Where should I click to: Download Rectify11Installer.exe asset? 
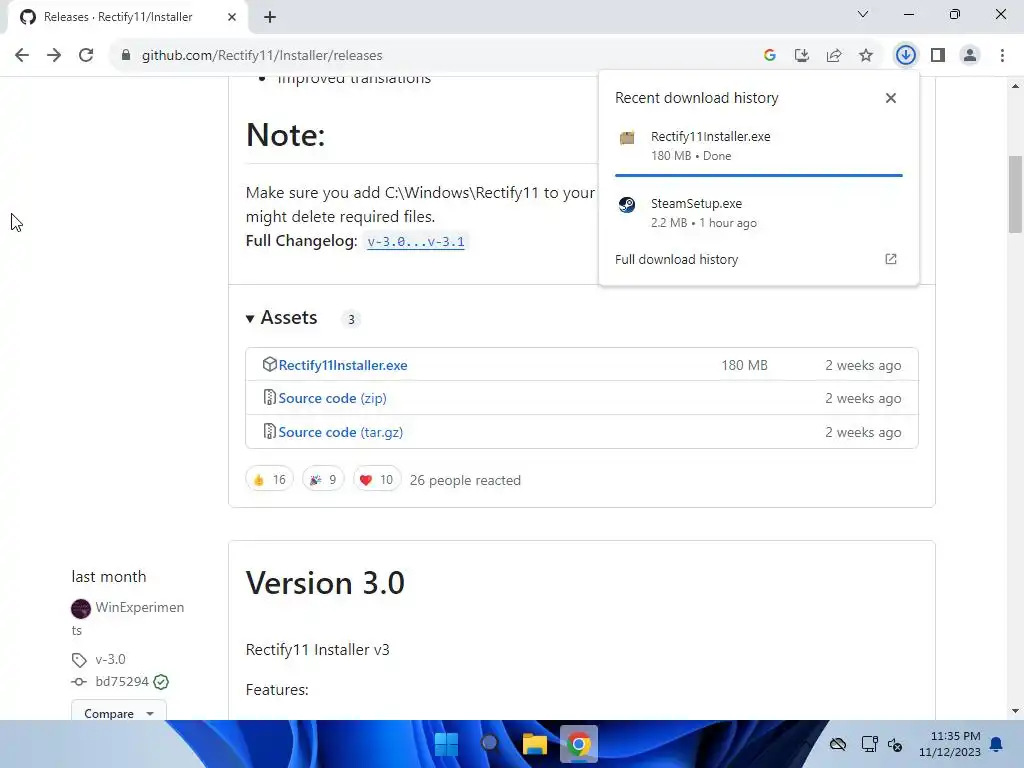coord(343,365)
